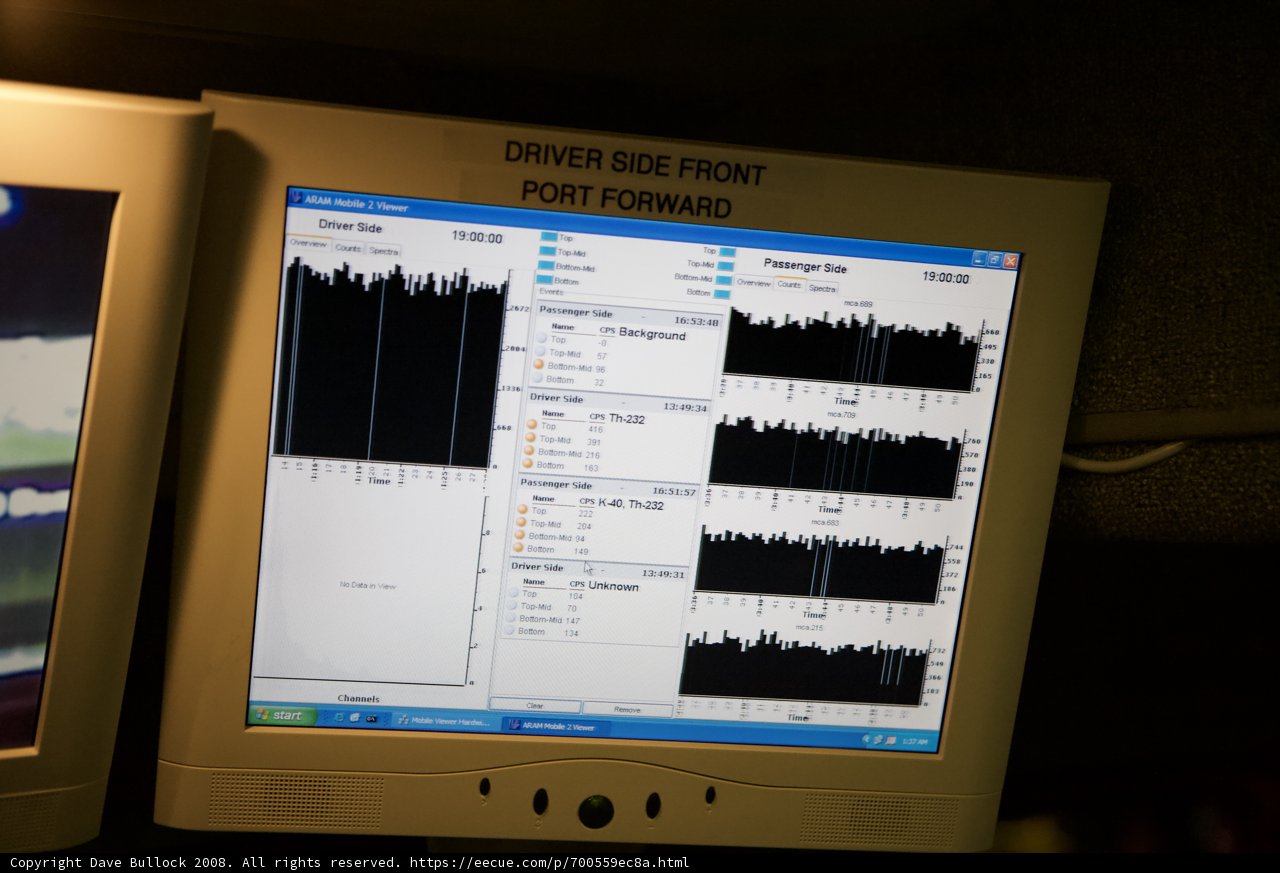Select the Passenger Side 16:51:57 event header

(x=608, y=487)
